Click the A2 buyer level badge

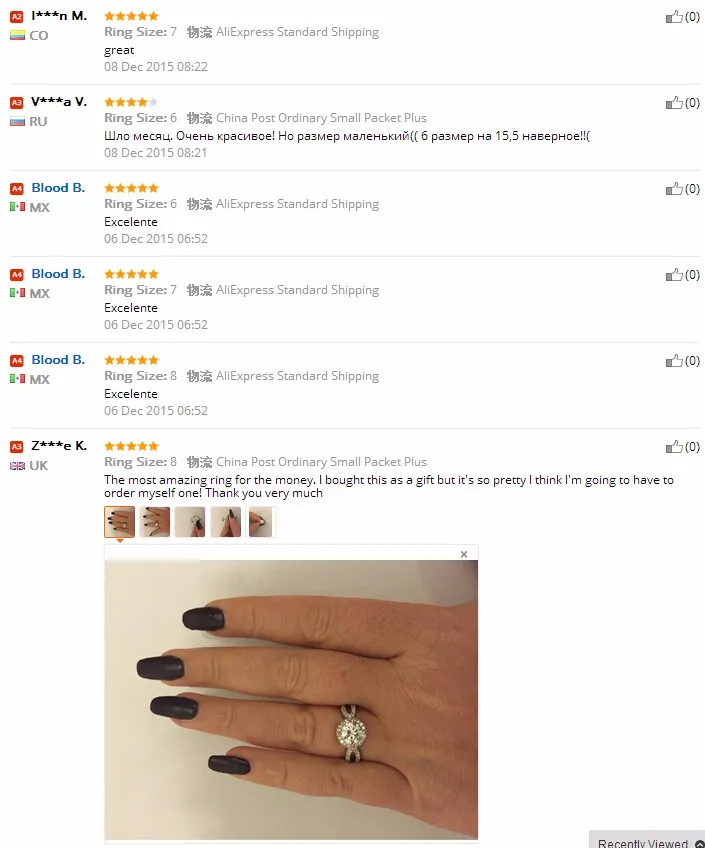coord(17,17)
